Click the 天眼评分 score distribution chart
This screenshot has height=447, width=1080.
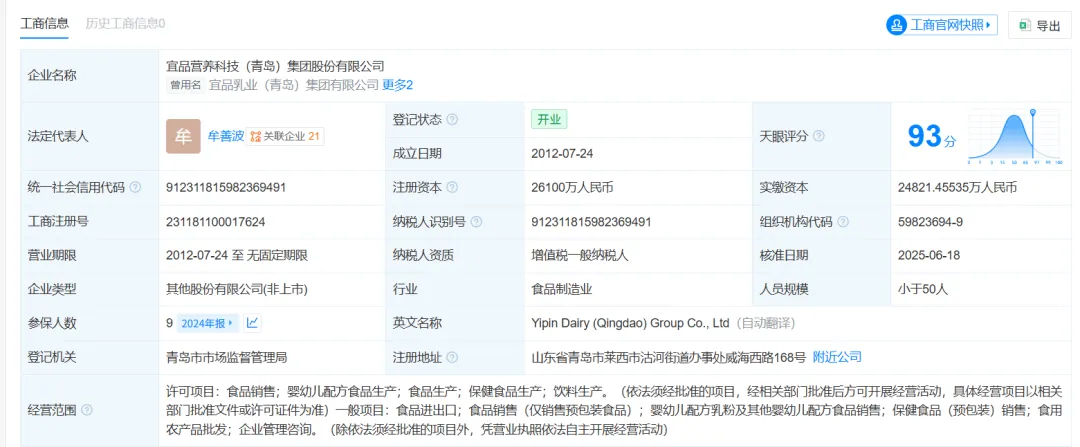[1013, 136]
